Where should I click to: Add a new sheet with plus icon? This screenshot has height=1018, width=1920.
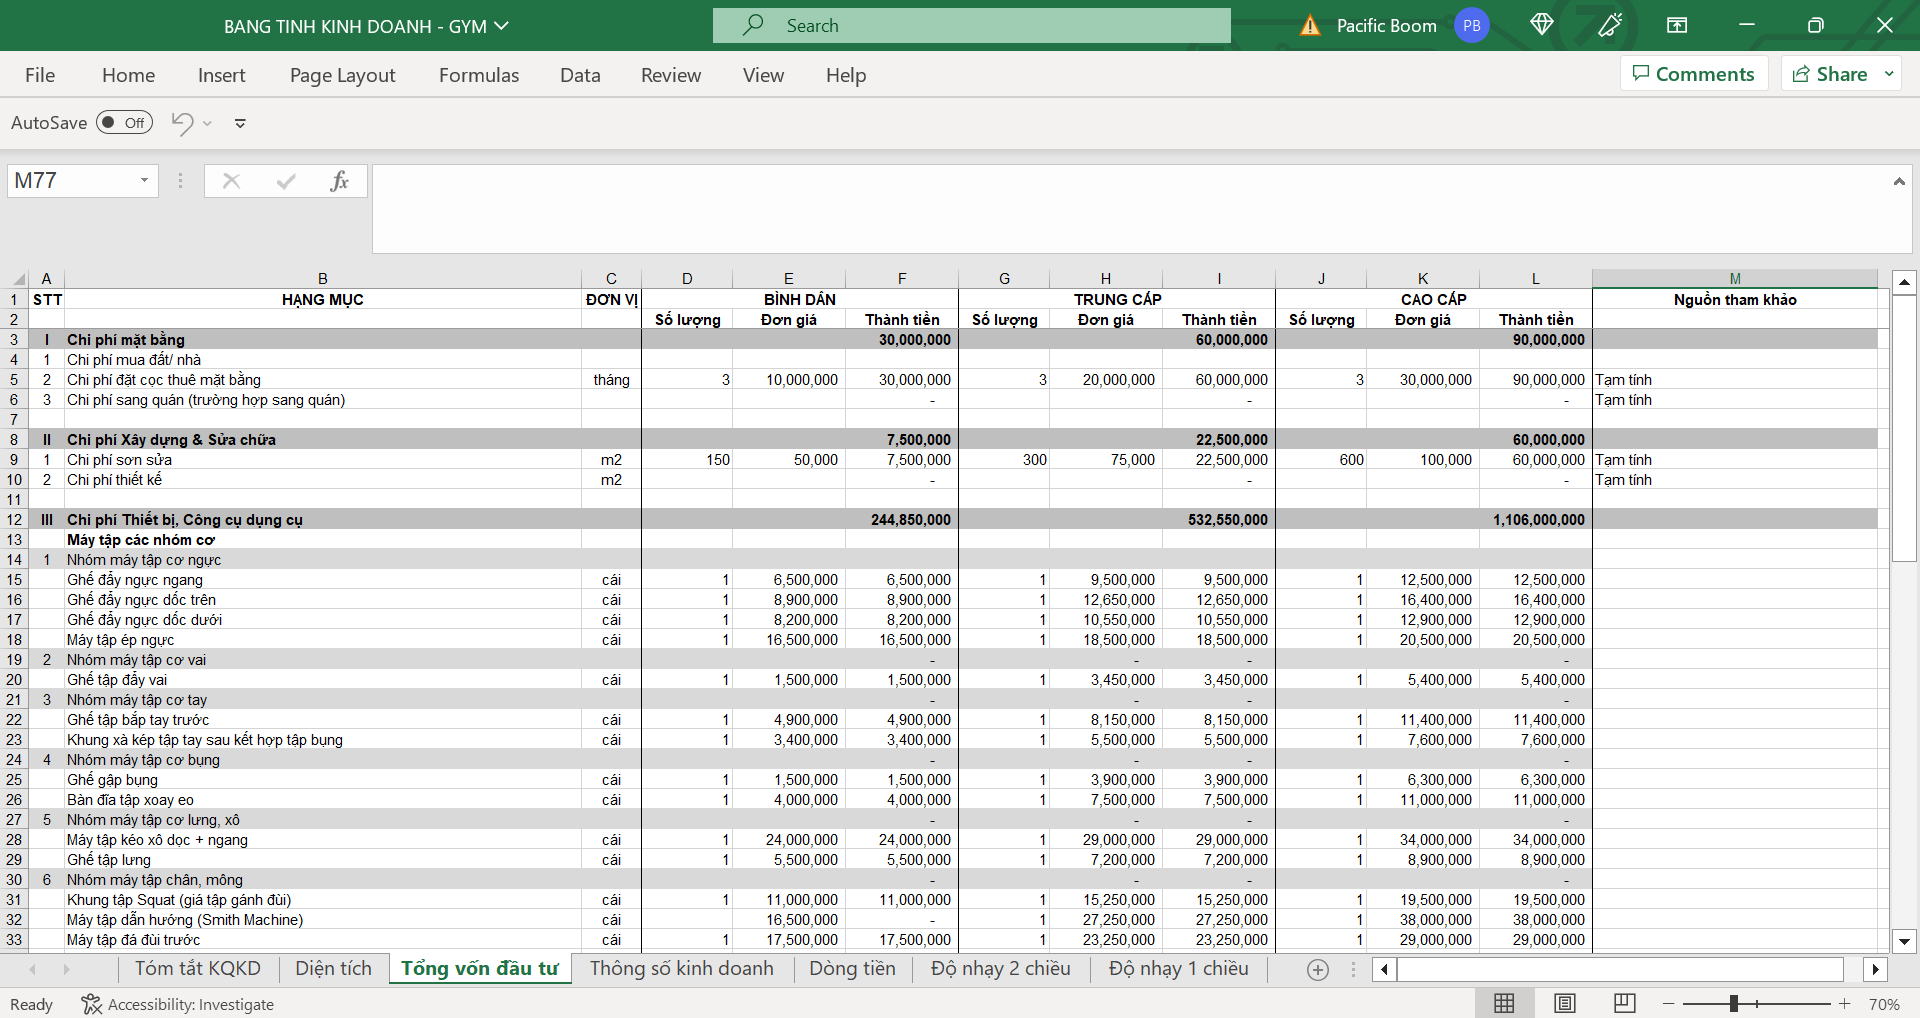click(x=1318, y=969)
